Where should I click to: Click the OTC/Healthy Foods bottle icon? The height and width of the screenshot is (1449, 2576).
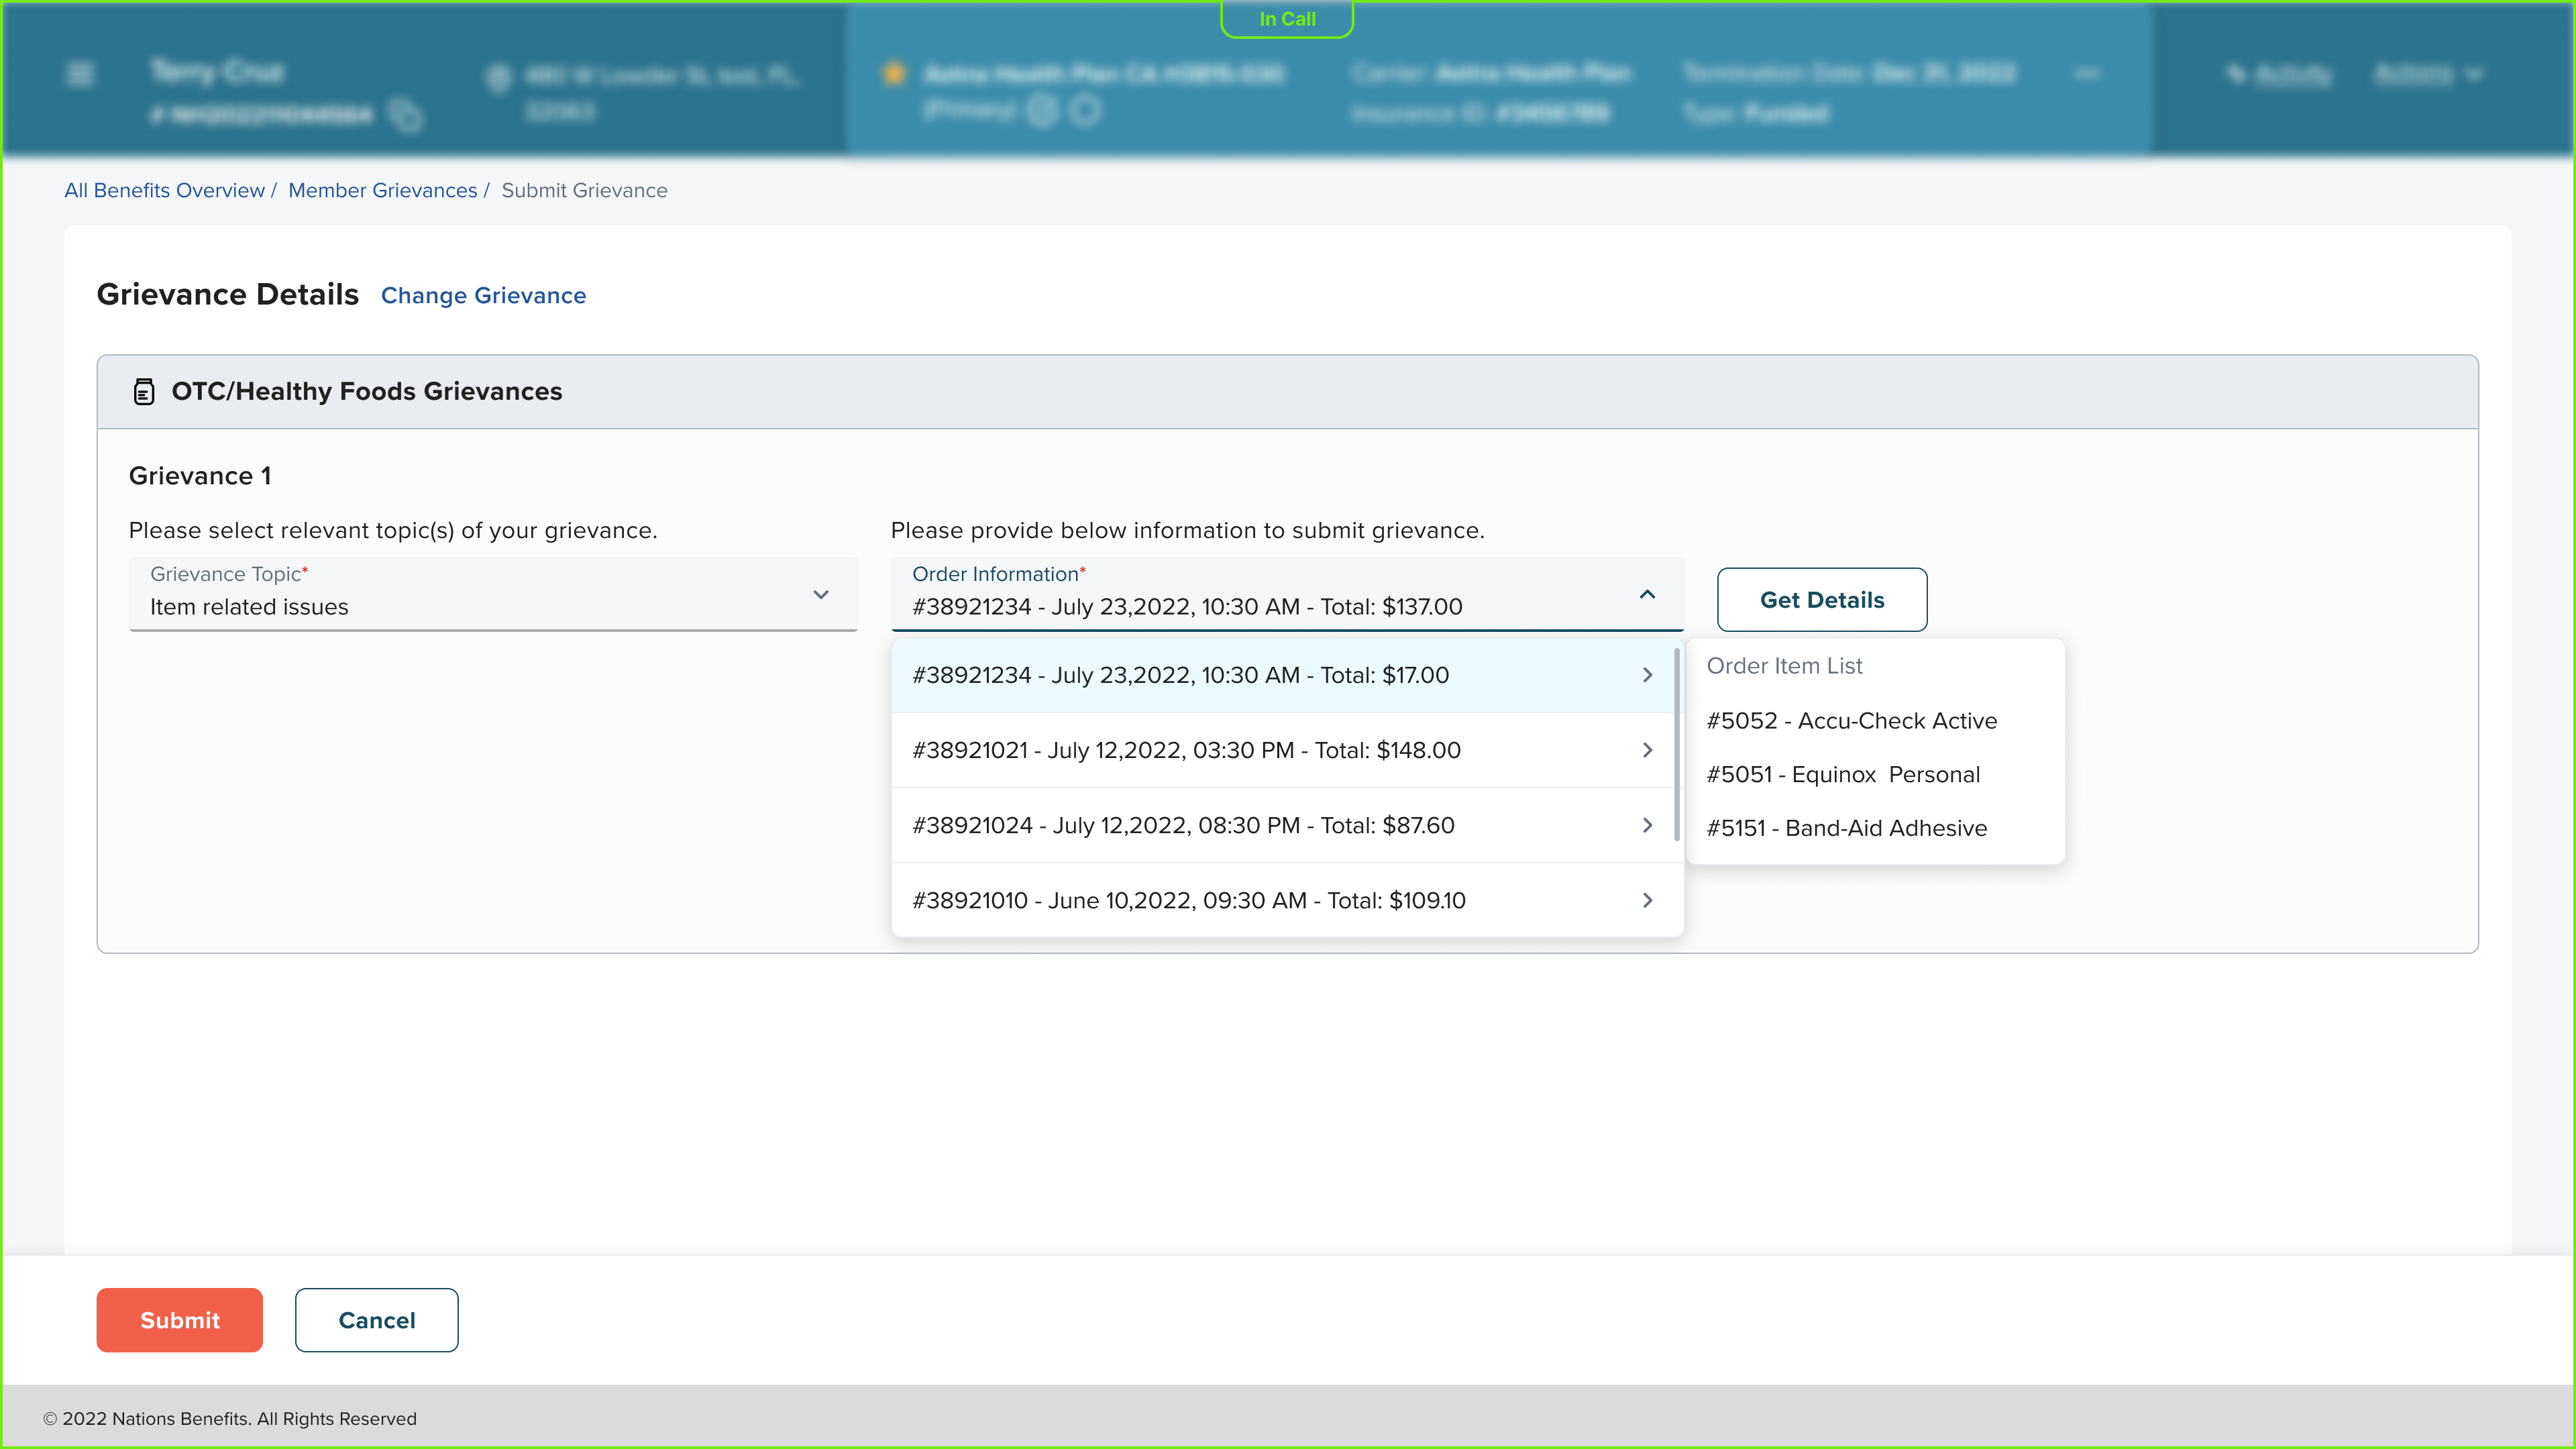pyautogui.click(x=144, y=391)
